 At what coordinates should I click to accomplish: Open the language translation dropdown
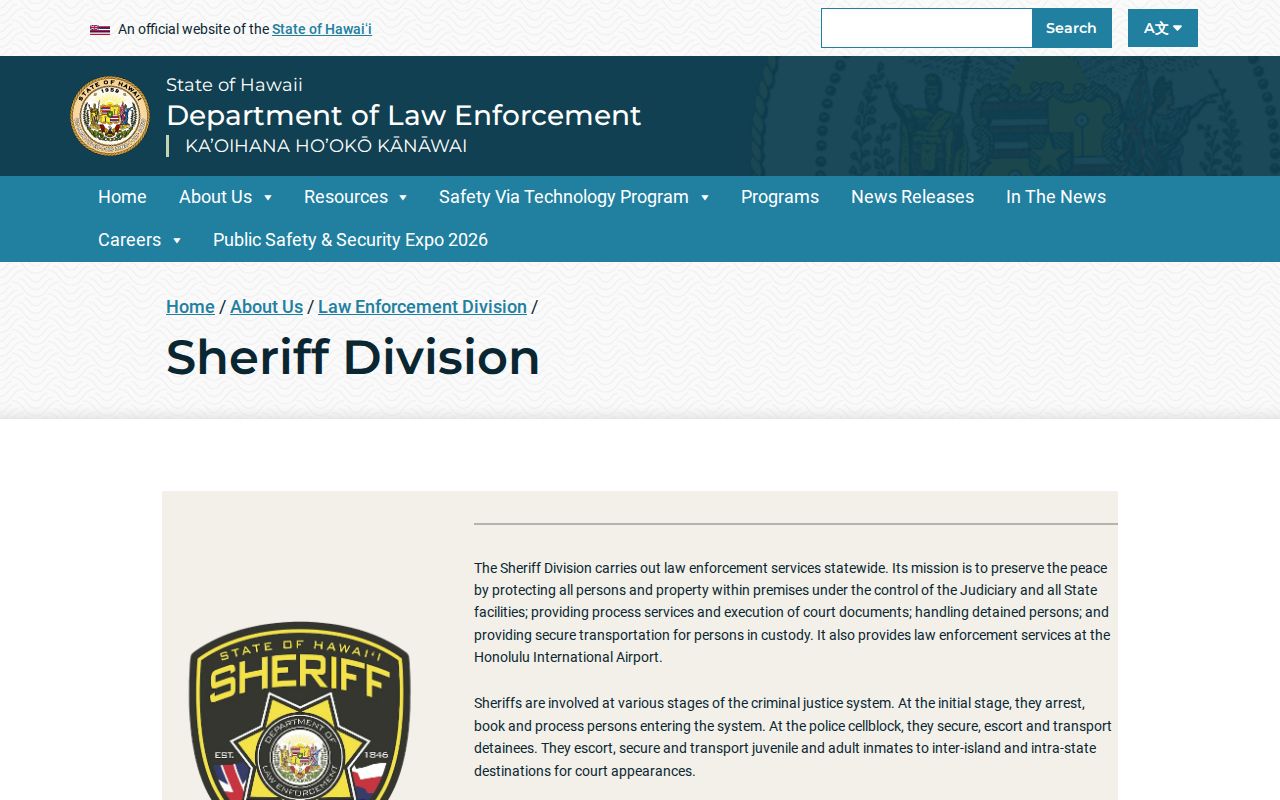[1163, 28]
